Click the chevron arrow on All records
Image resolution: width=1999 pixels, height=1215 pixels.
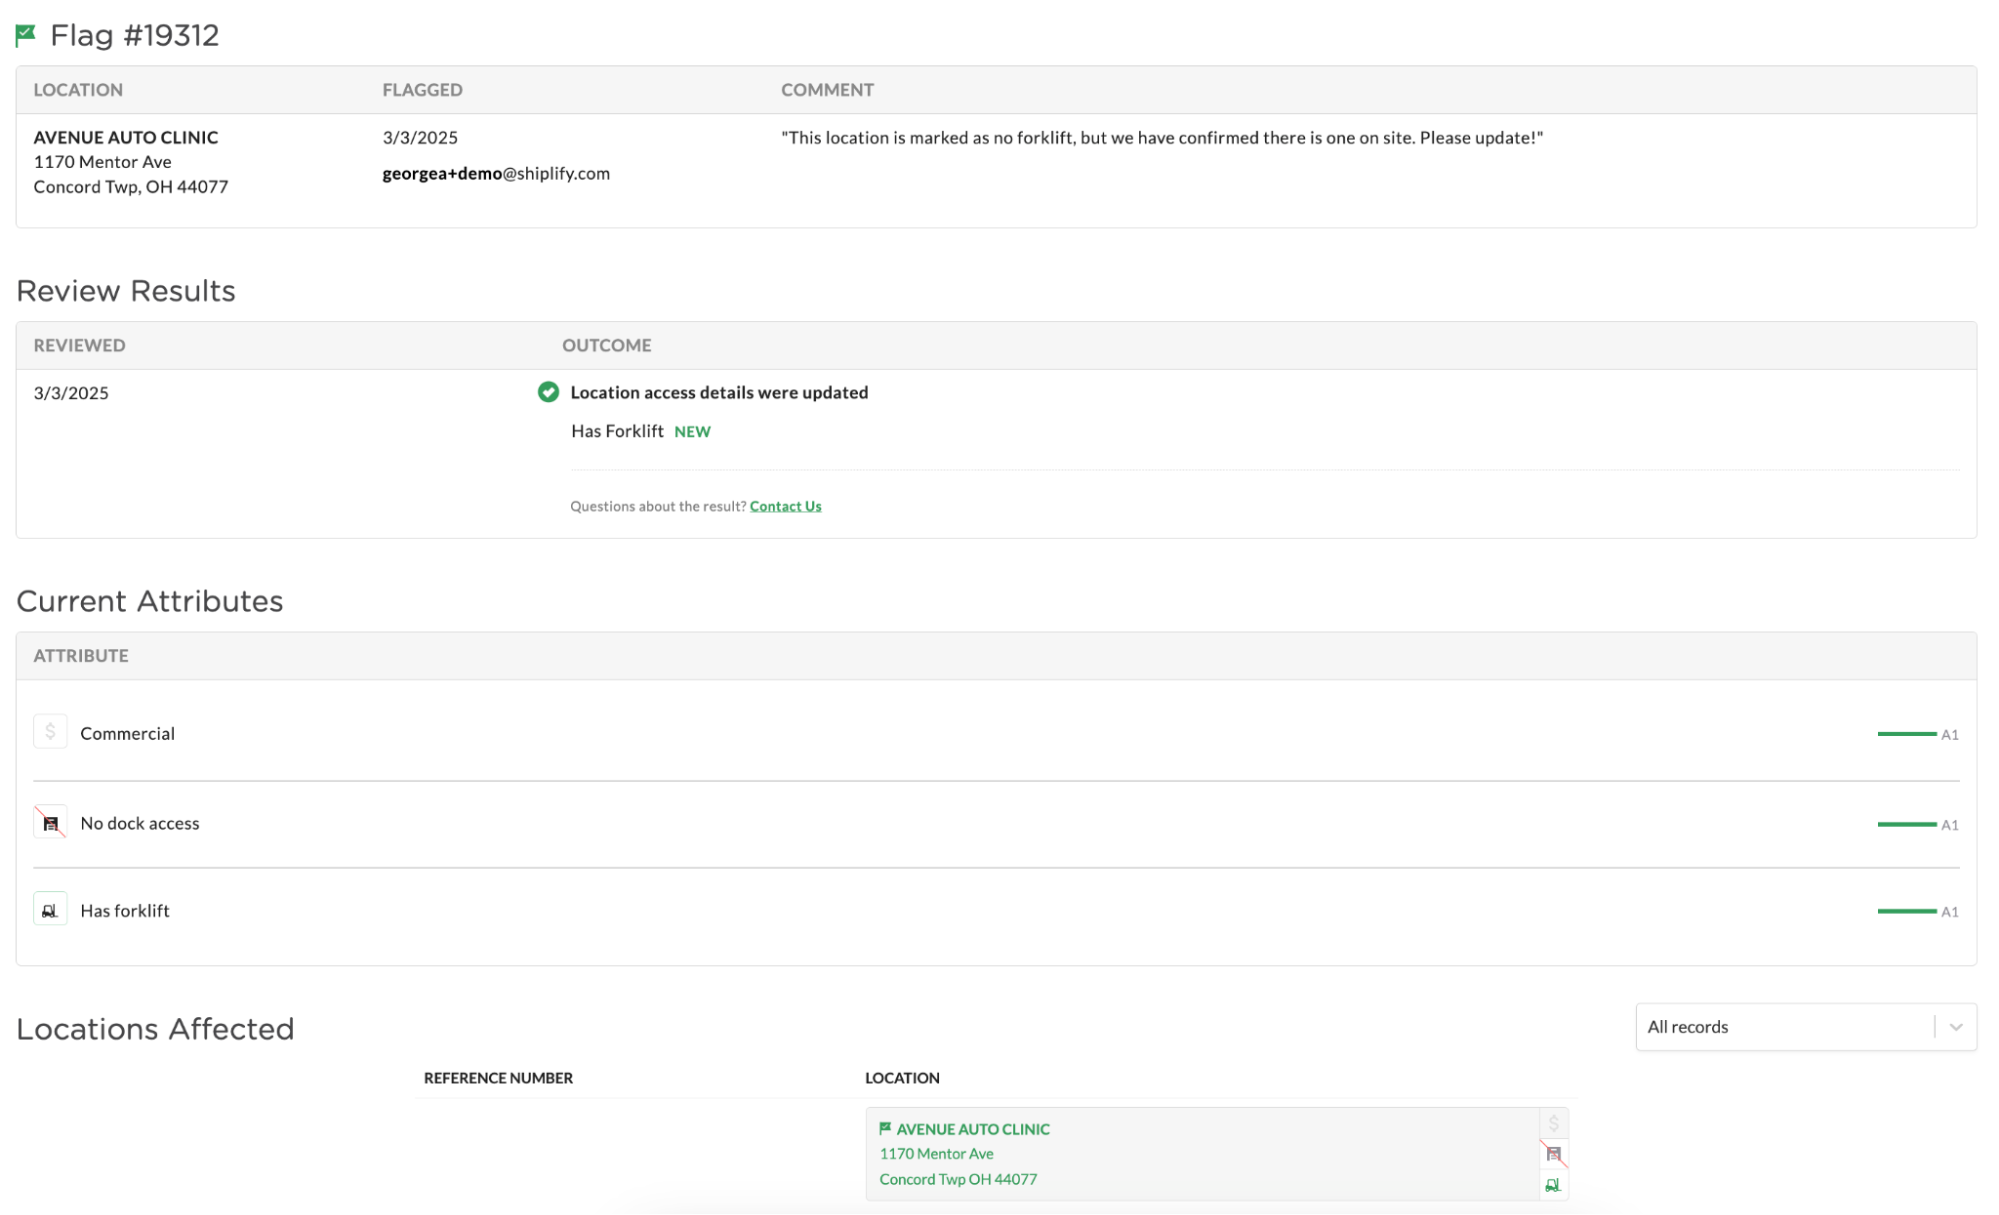tap(1956, 1027)
